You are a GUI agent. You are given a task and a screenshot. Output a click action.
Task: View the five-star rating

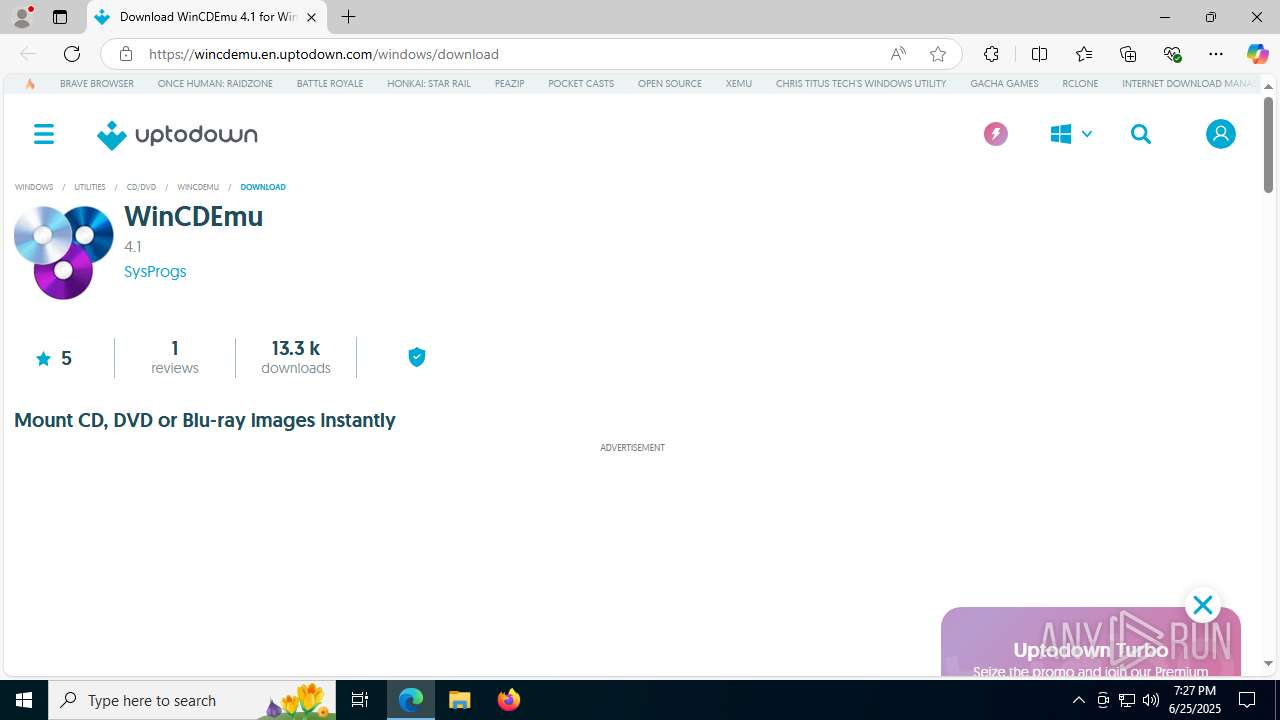(x=54, y=358)
